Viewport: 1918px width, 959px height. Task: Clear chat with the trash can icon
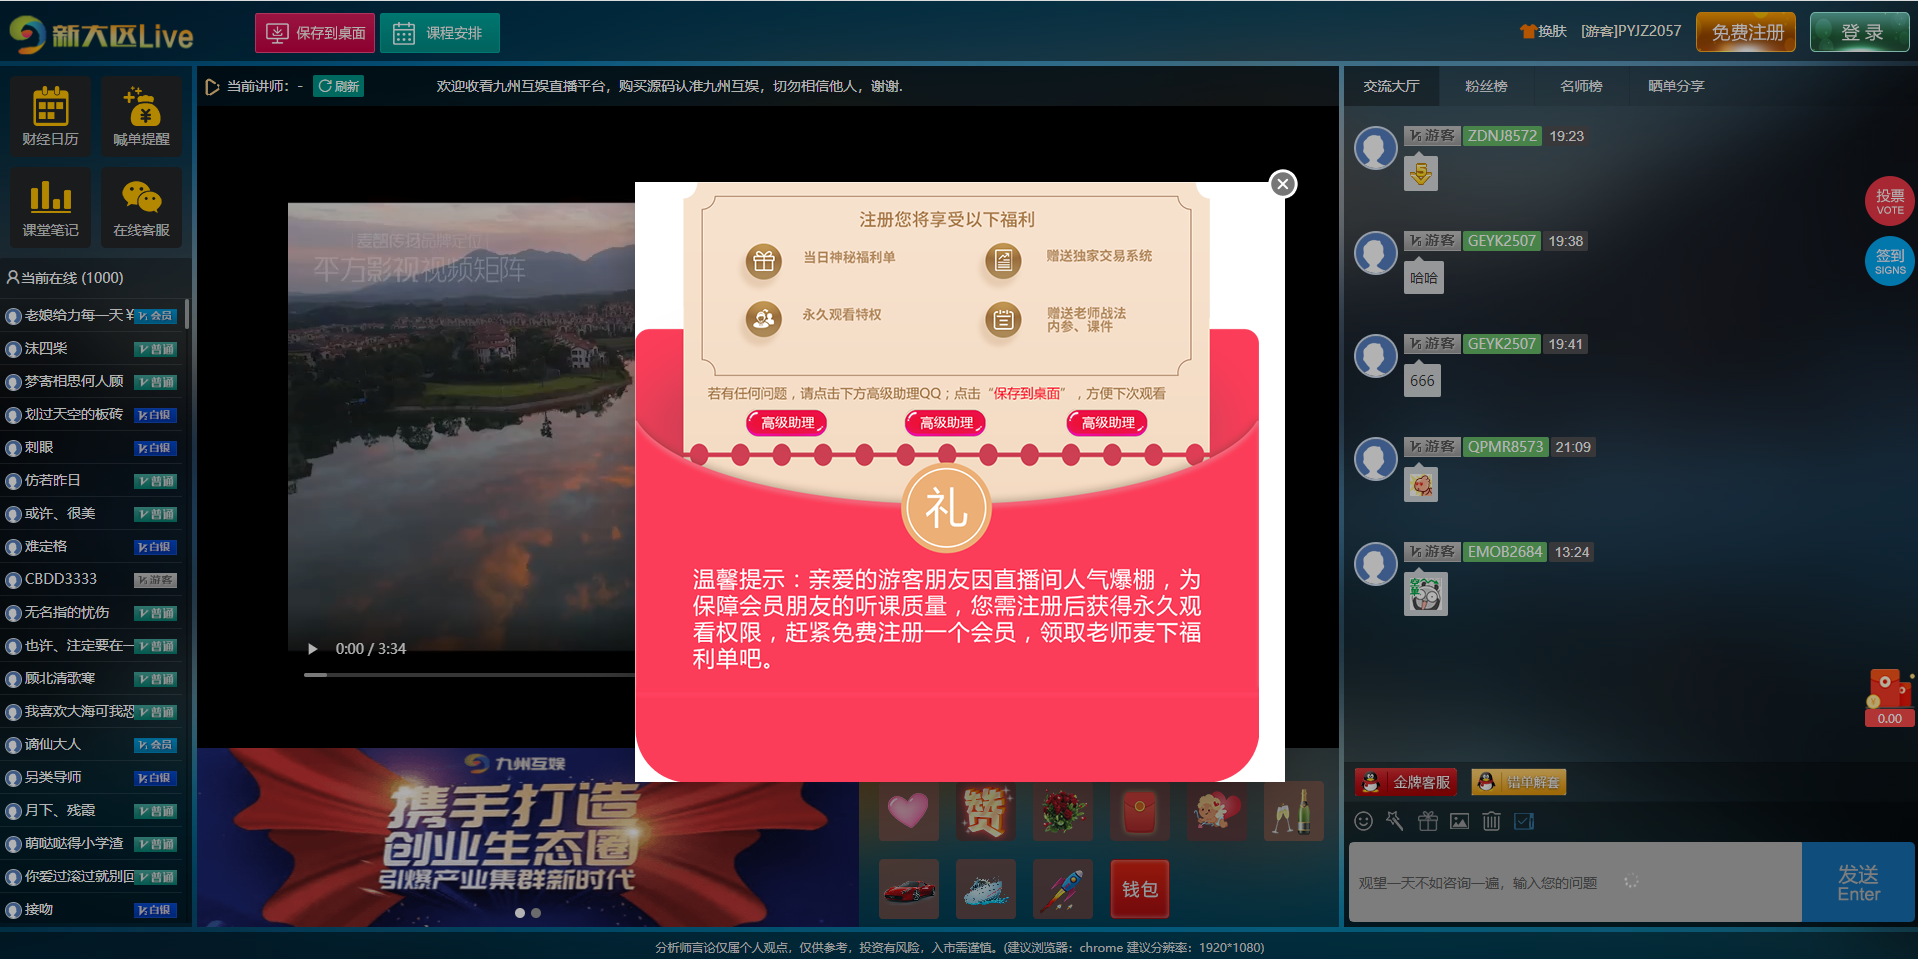click(x=1491, y=821)
